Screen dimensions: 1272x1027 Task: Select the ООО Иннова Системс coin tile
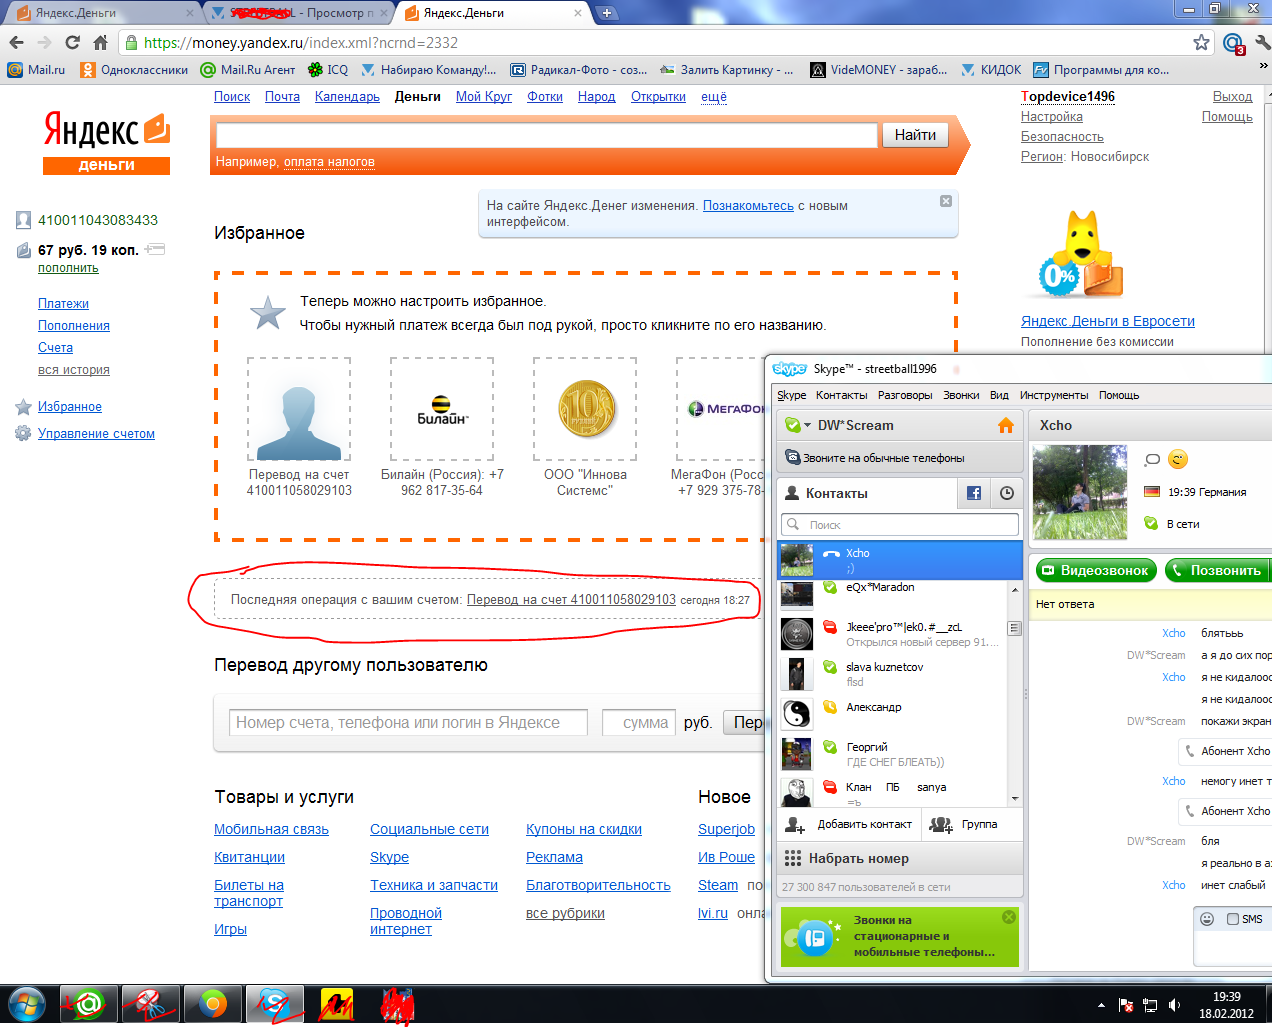click(585, 410)
